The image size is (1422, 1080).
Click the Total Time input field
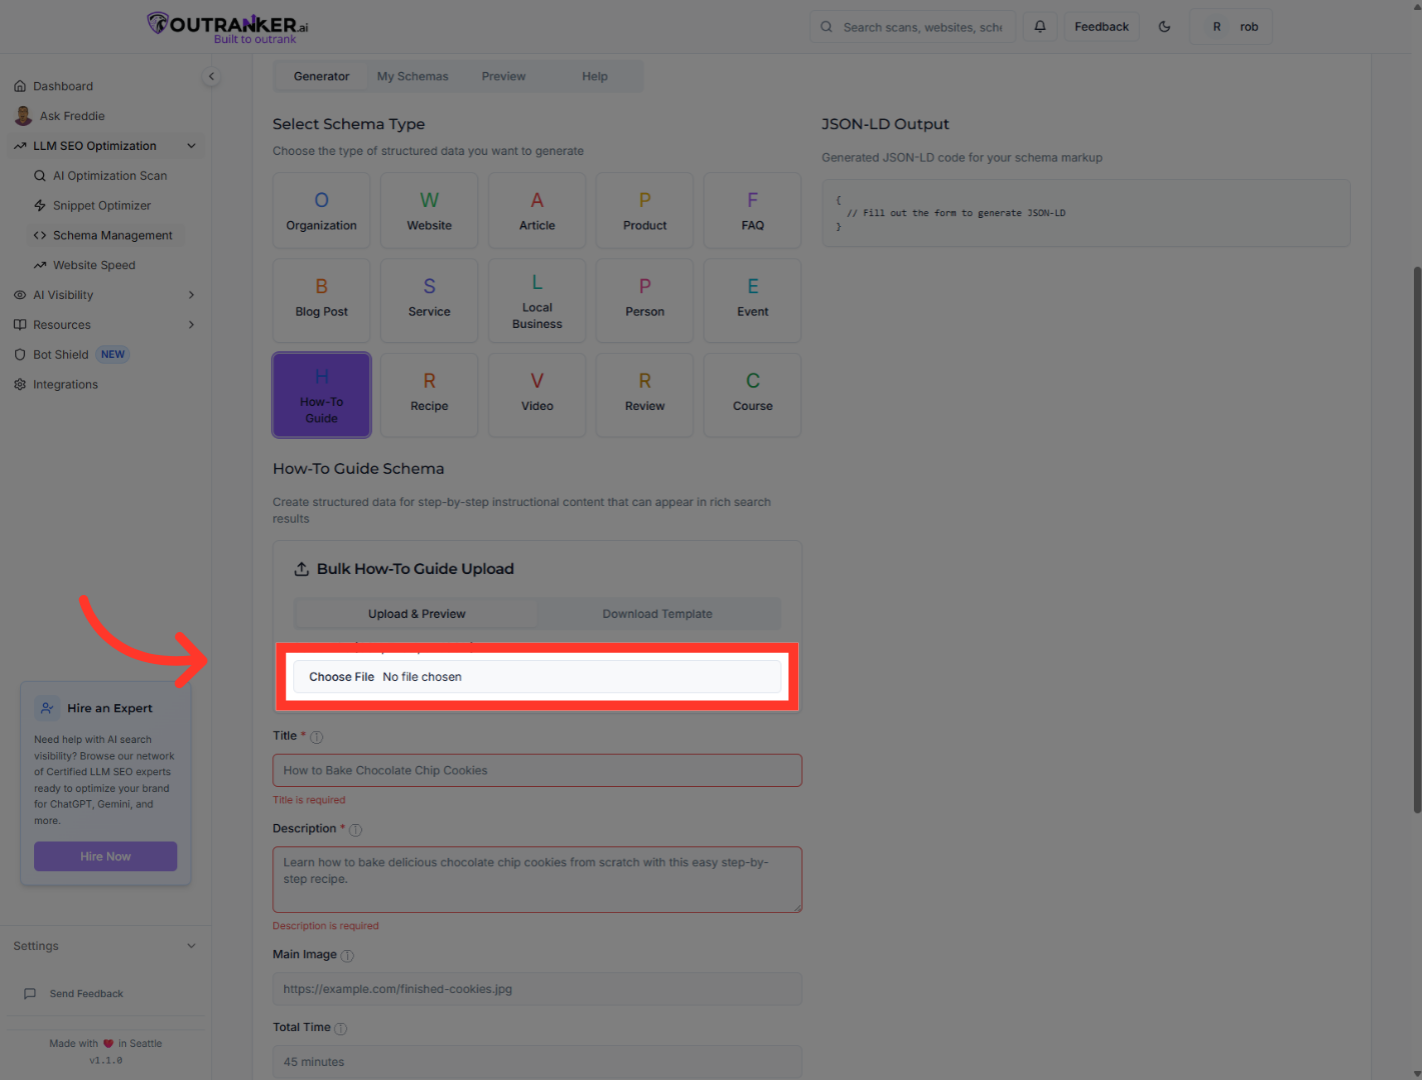point(537,1062)
